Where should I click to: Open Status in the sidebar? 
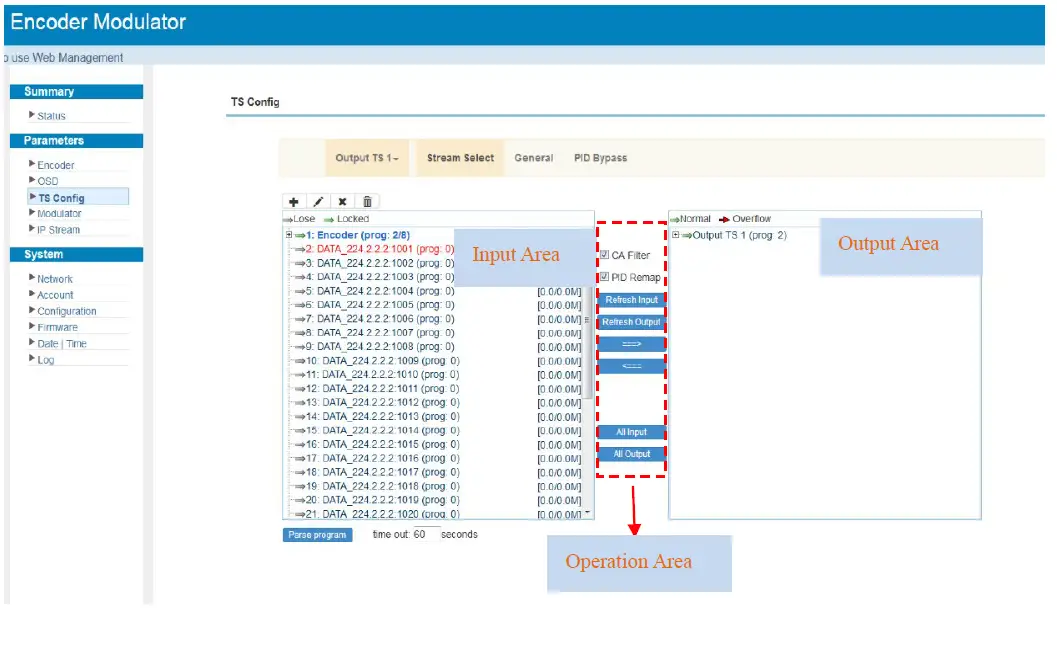[51, 116]
